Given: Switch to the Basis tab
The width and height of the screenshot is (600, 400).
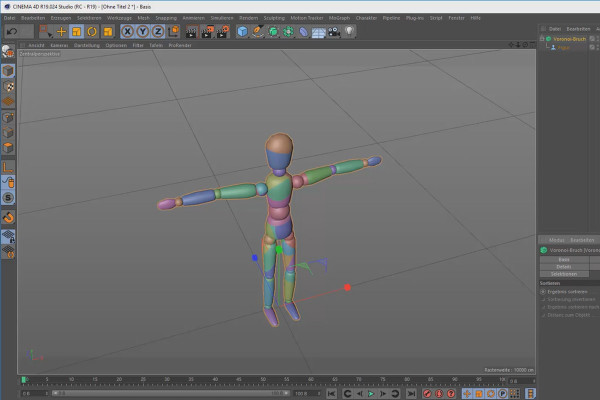Looking at the screenshot, I should coord(564,260).
